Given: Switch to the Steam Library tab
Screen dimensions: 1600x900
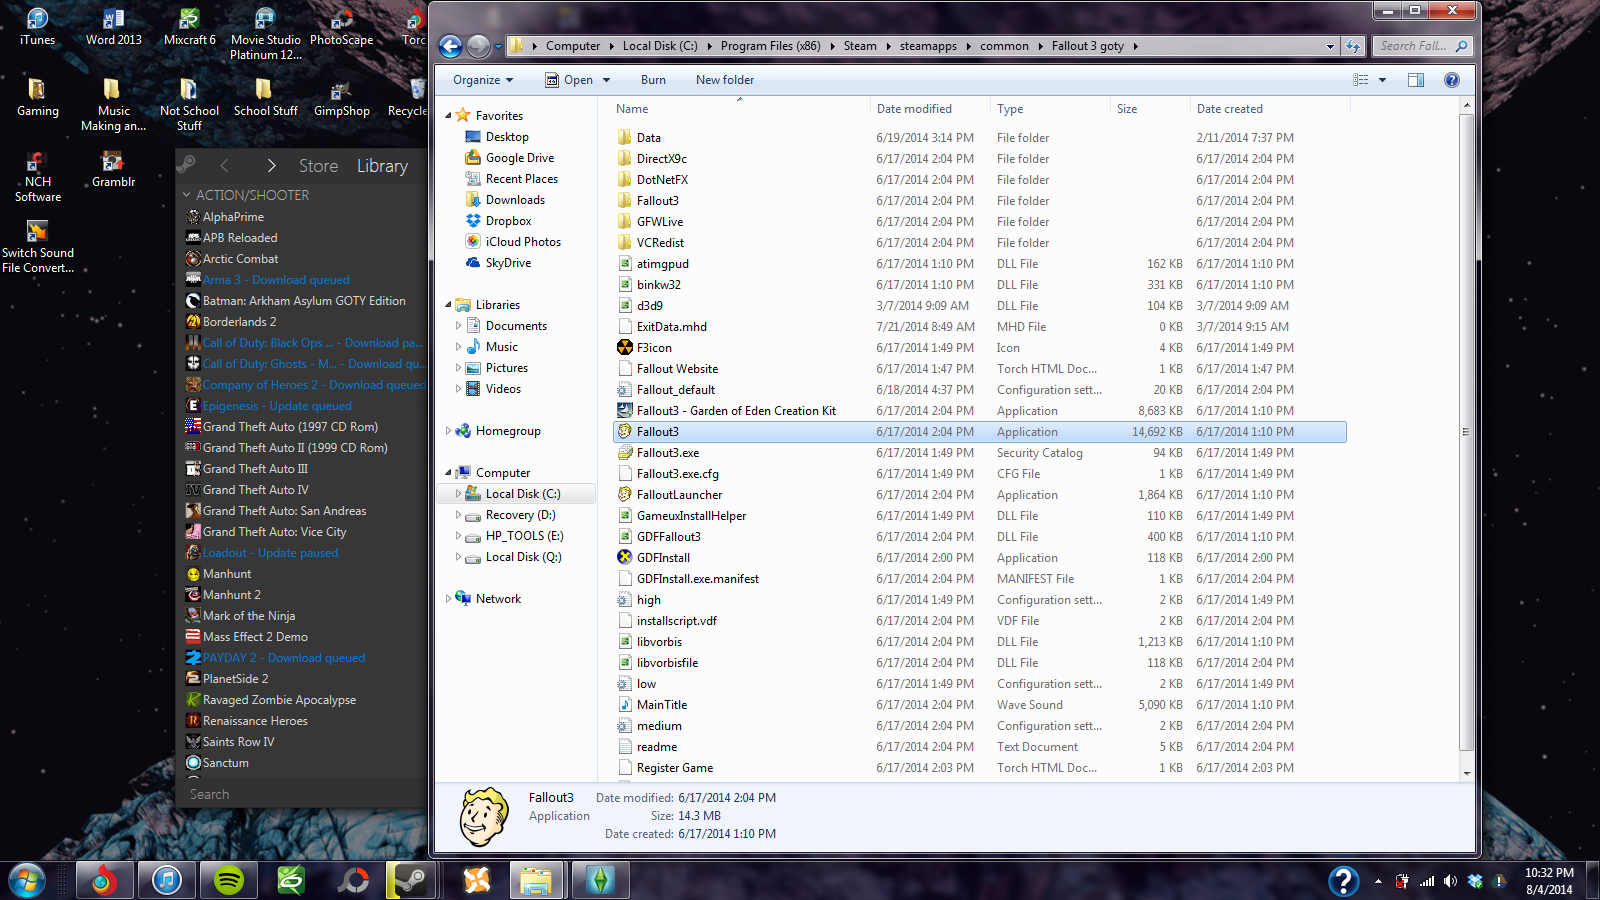Looking at the screenshot, I should [382, 166].
